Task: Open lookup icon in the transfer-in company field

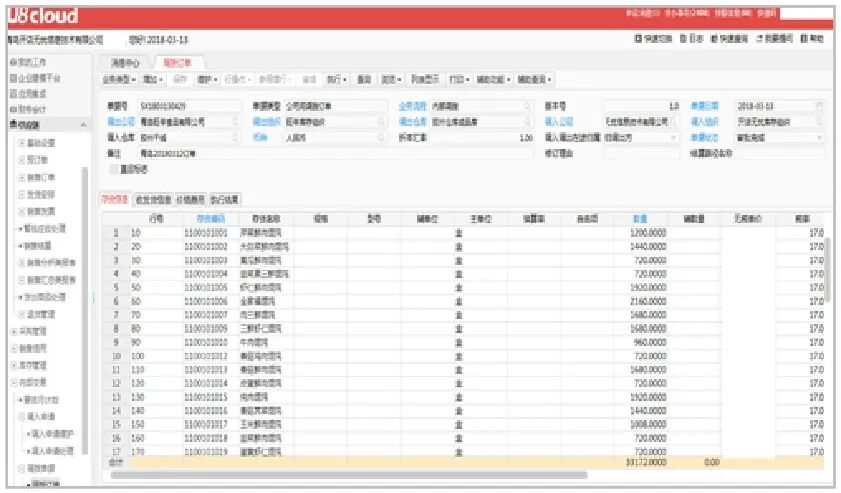Action: (674, 122)
